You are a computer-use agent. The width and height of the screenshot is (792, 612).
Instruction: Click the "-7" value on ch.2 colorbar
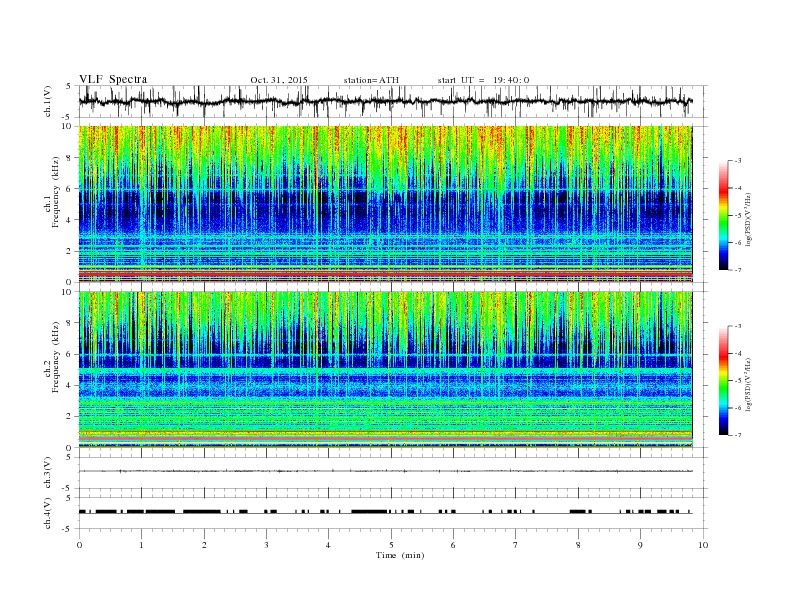pos(737,435)
